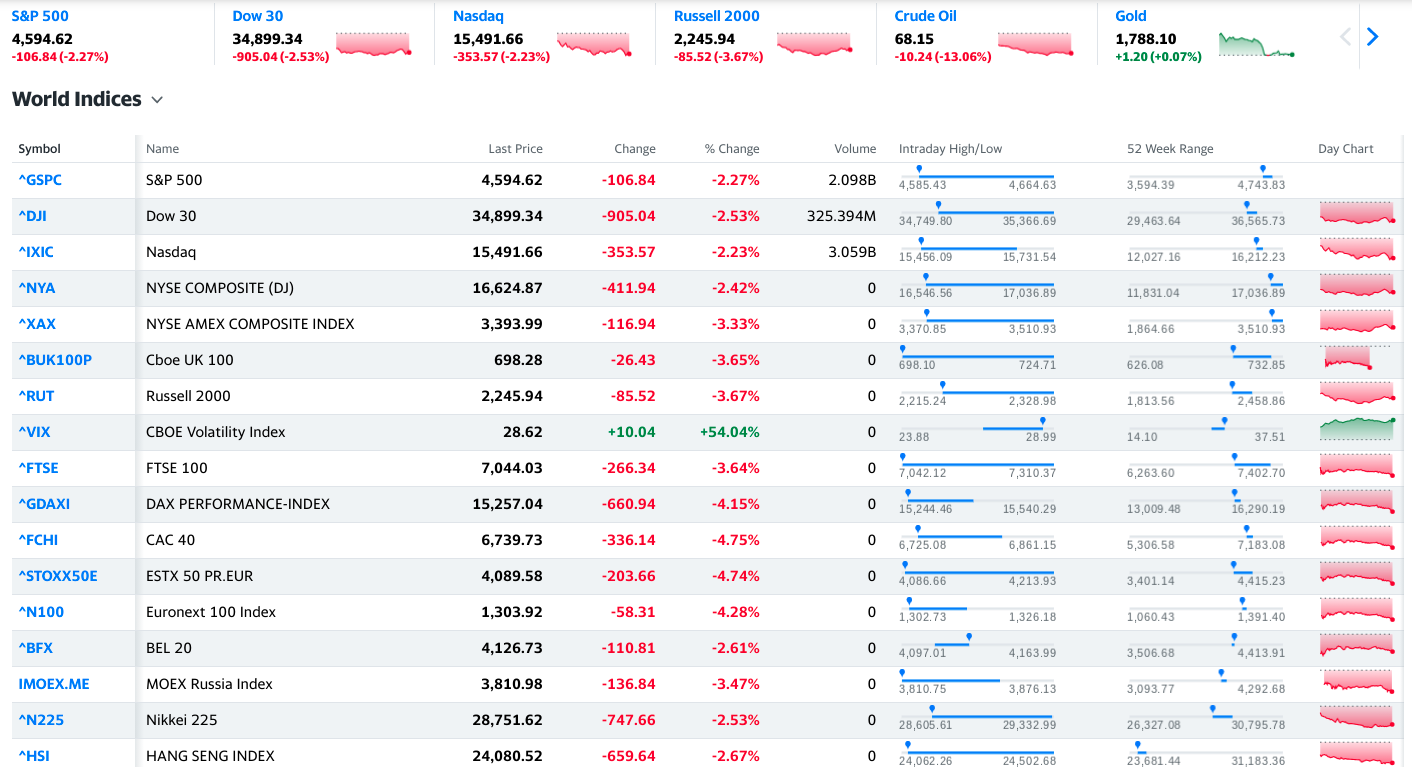Open the ^GSPC symbol link
1412x767 pixels.
click(x=40, y=179)
